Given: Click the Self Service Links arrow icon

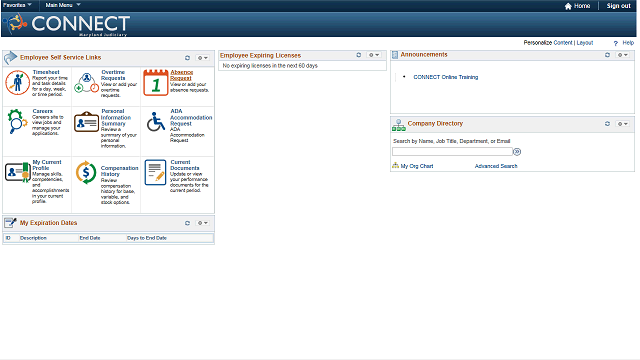Looking at the screenshot, I should point(10,58).
